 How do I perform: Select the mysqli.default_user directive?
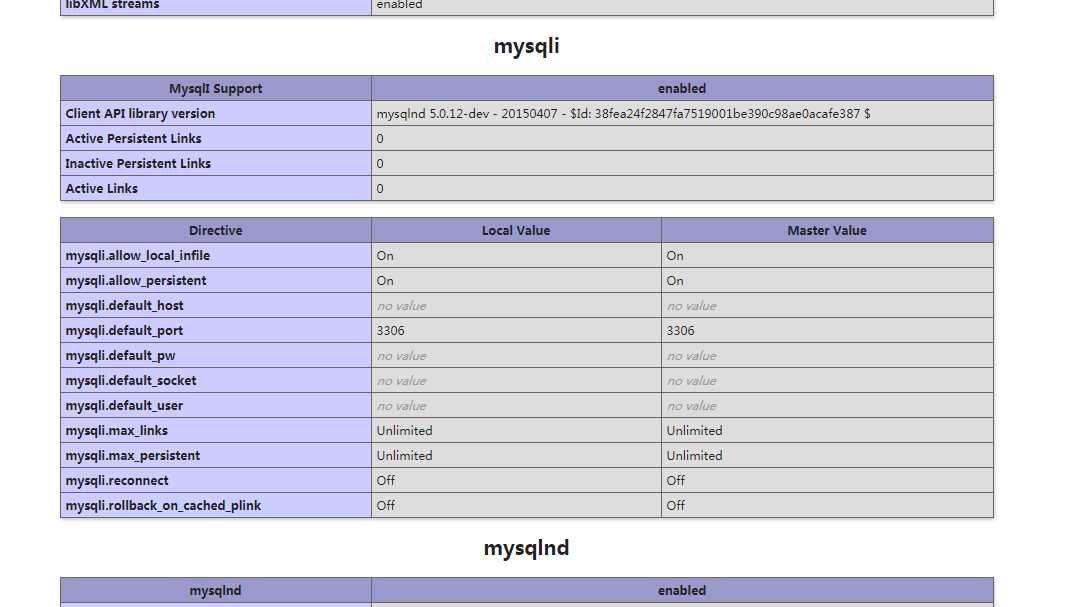(124, 406)
